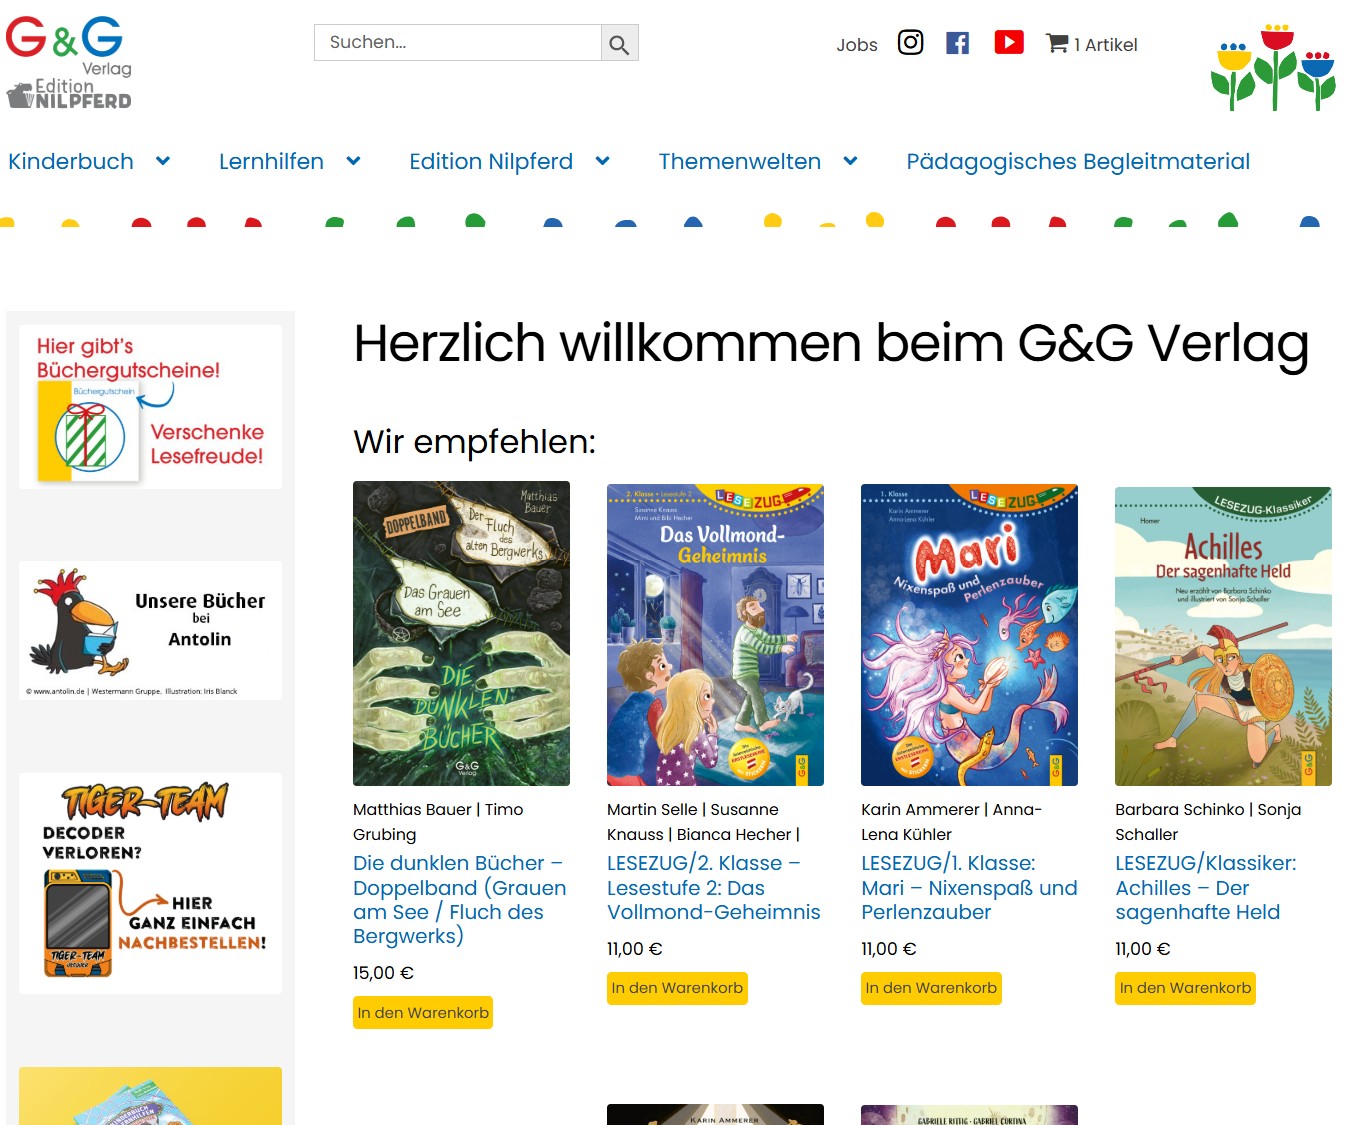Open the Facebook icon link
The width and height of the screenshot is (1352, 1125).
pyautogui.click(x=957, y=43)
